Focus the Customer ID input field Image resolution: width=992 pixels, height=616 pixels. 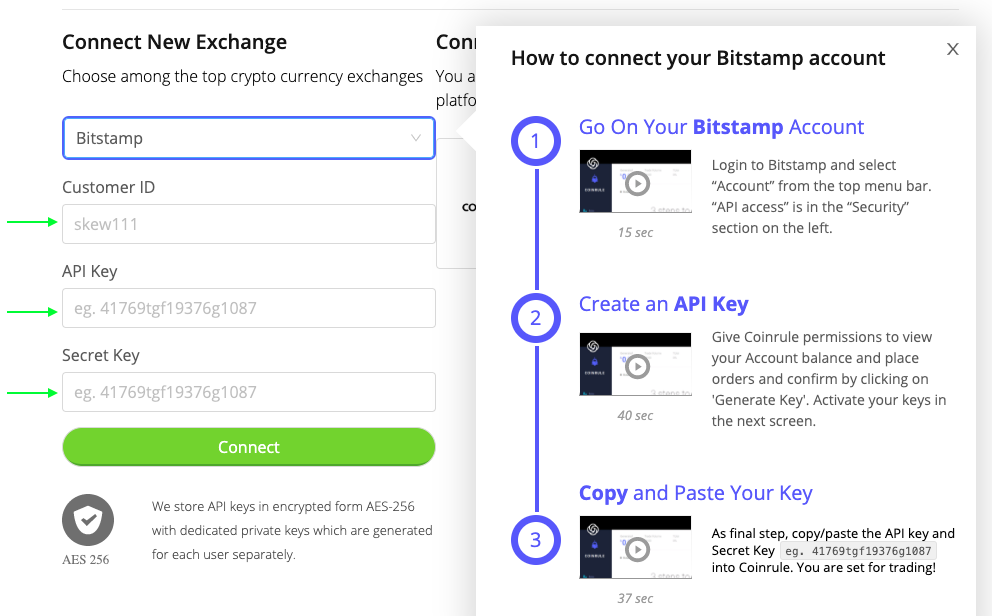[249, 224]
